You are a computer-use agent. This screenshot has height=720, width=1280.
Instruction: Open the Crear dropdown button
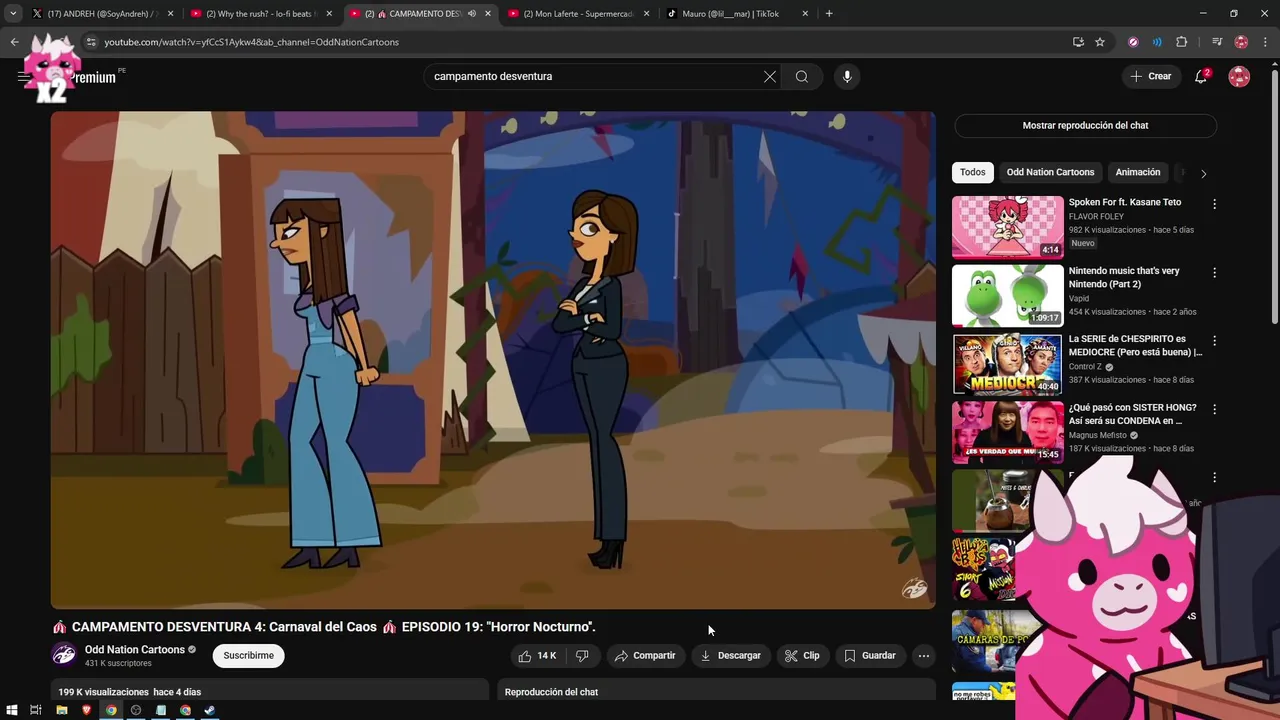(x=1151, y=76)
